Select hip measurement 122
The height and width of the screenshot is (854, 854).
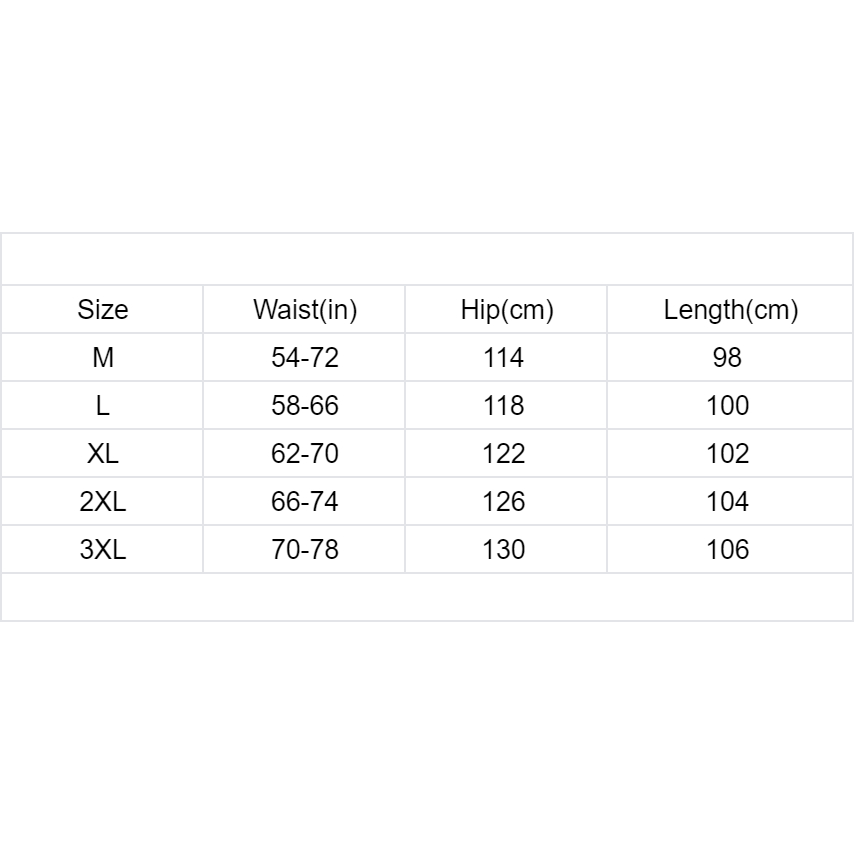pyautogui.click(x=503, y=454)
